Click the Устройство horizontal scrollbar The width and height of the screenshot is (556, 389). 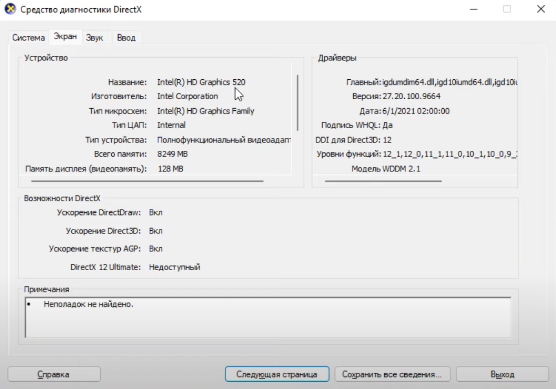pyautogui.click(x=147, y=181)
